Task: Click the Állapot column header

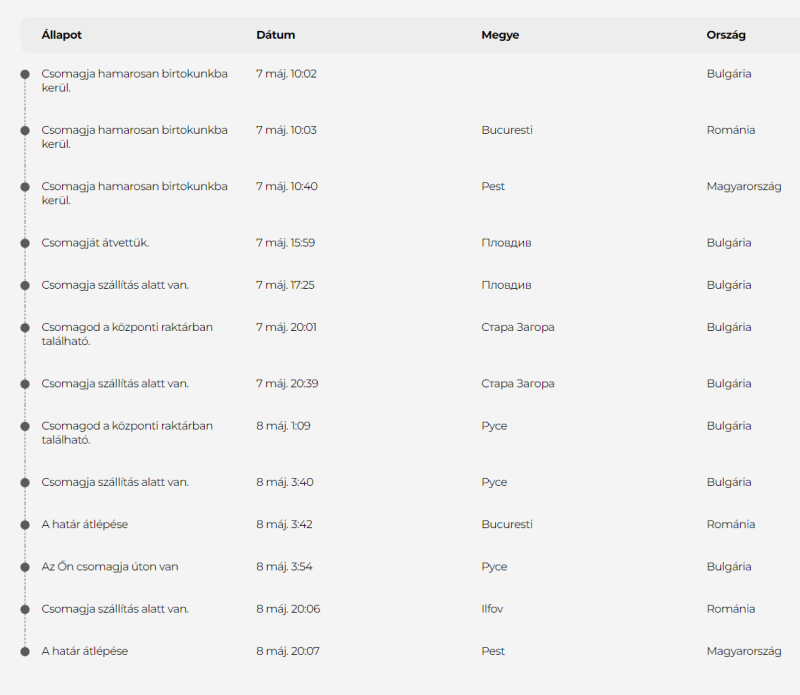Action: tap(62, 35)
